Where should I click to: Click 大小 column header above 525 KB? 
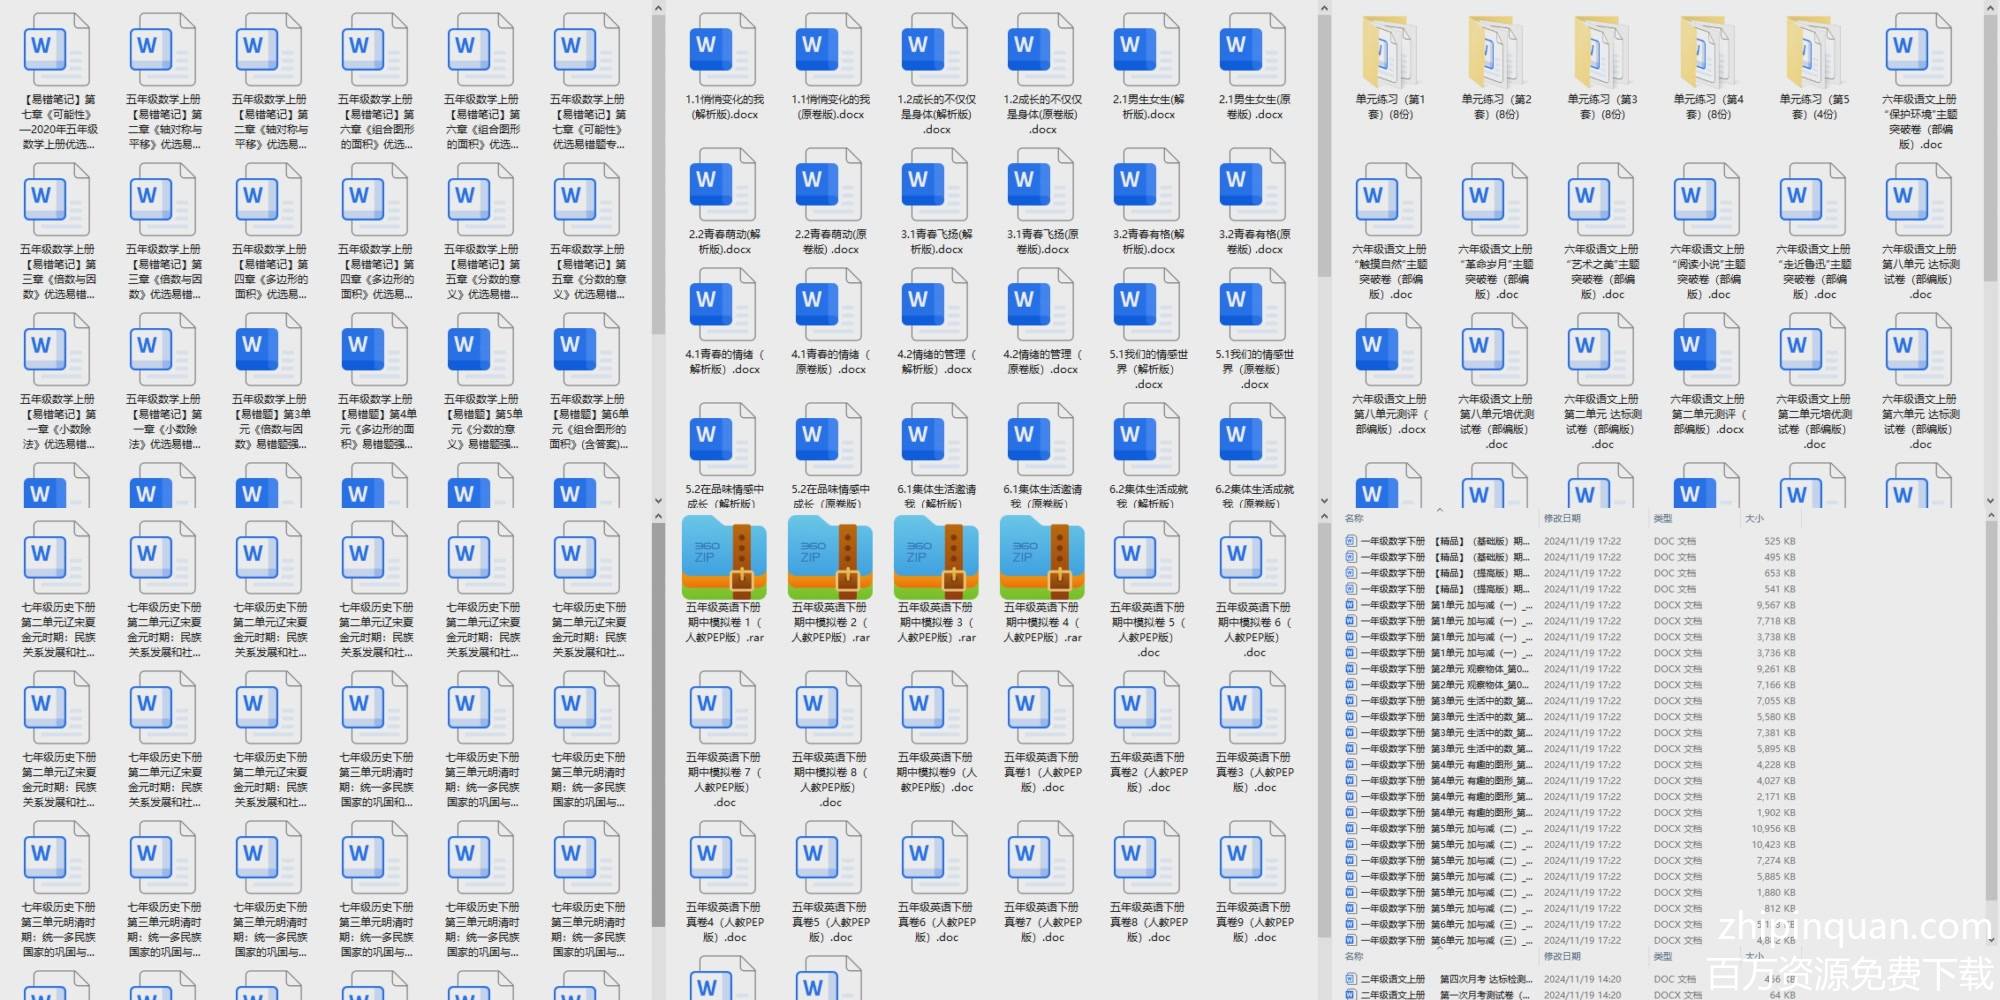pyautogui.click(x=1754, y=518)
